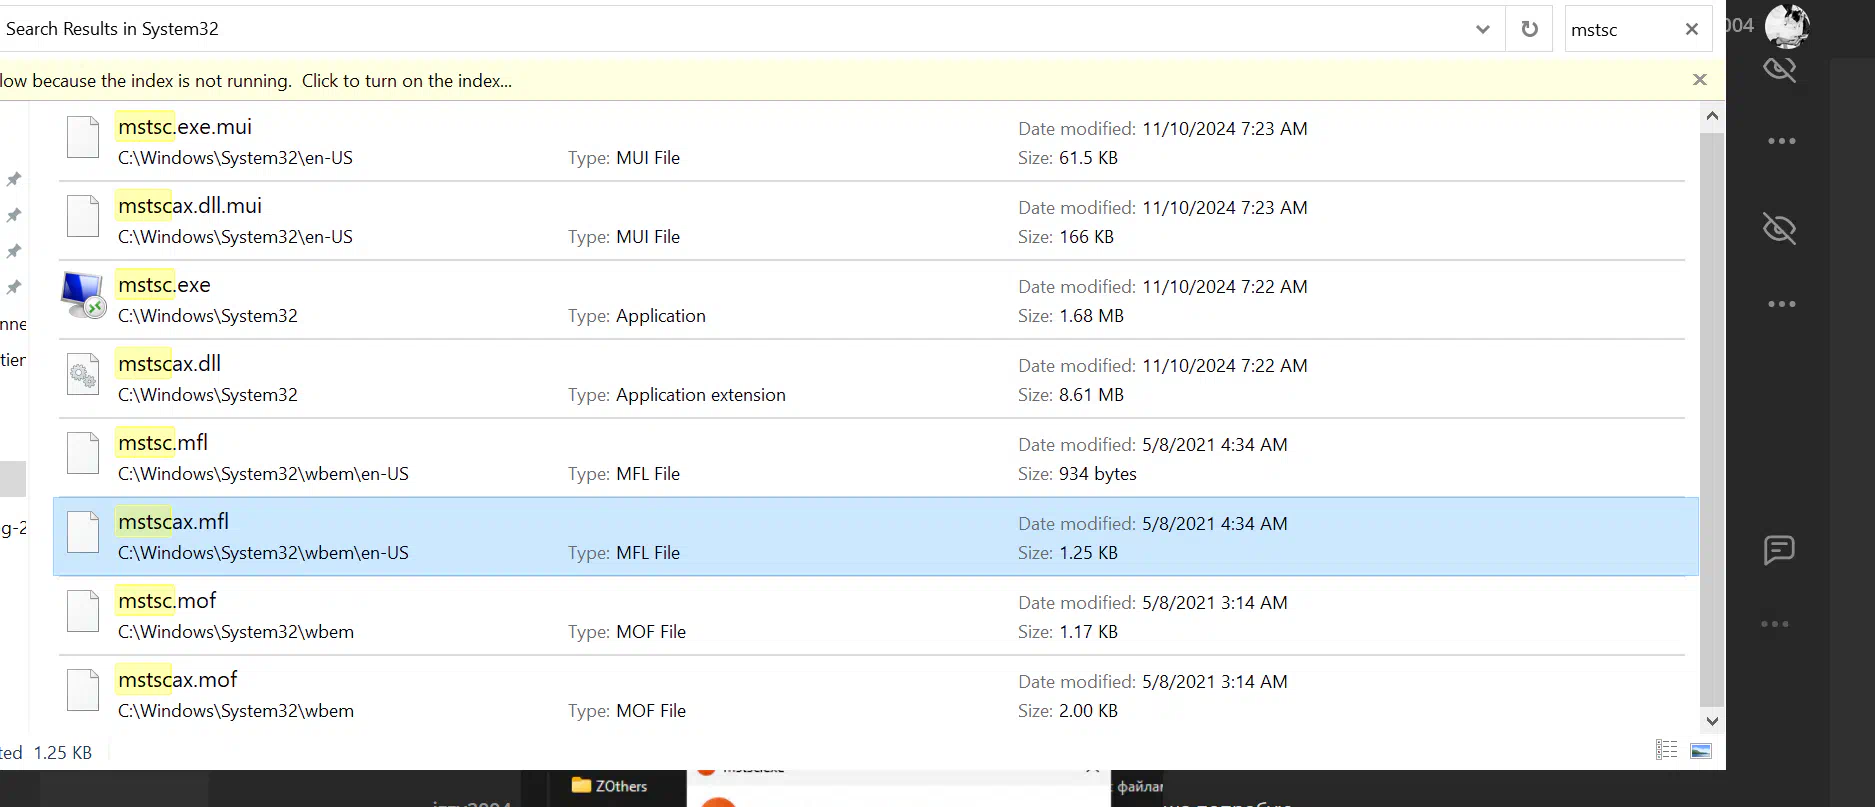
Task: Click 'Size: 166 KB' for mstscax.dll.mui
Action: coord(1066,237)
